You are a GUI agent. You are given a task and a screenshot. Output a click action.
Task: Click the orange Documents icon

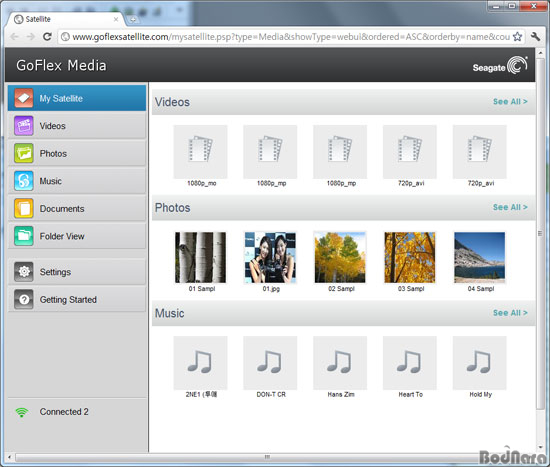(x=24, y=208)
